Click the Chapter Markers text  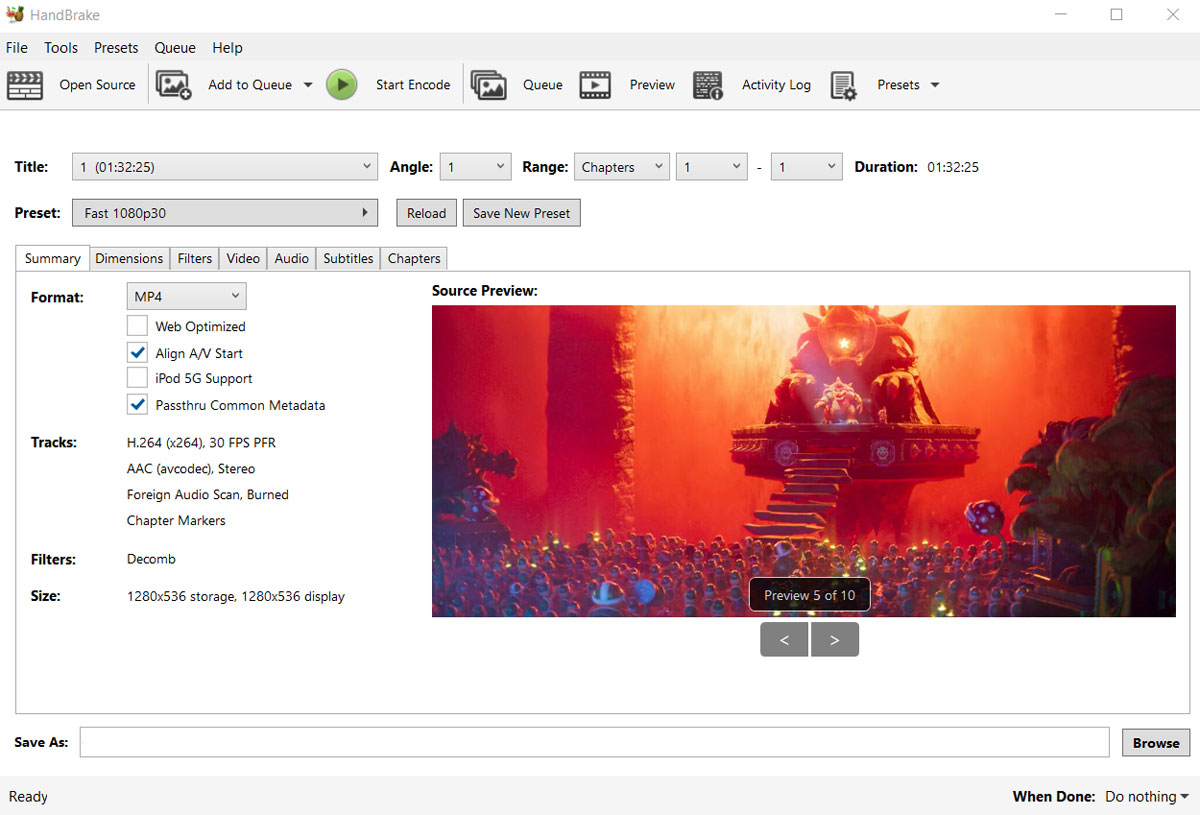click(176, 520)
